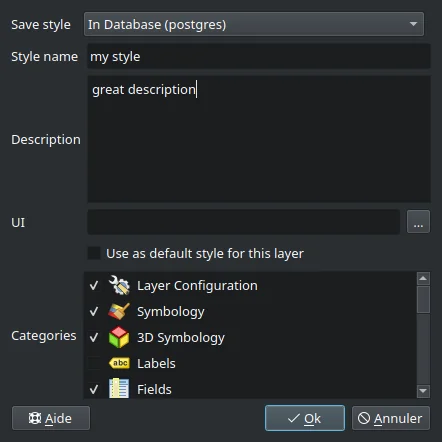Open the Save style dropdown
The width and height of the screenshot is (442, 442).
[254, 24]
